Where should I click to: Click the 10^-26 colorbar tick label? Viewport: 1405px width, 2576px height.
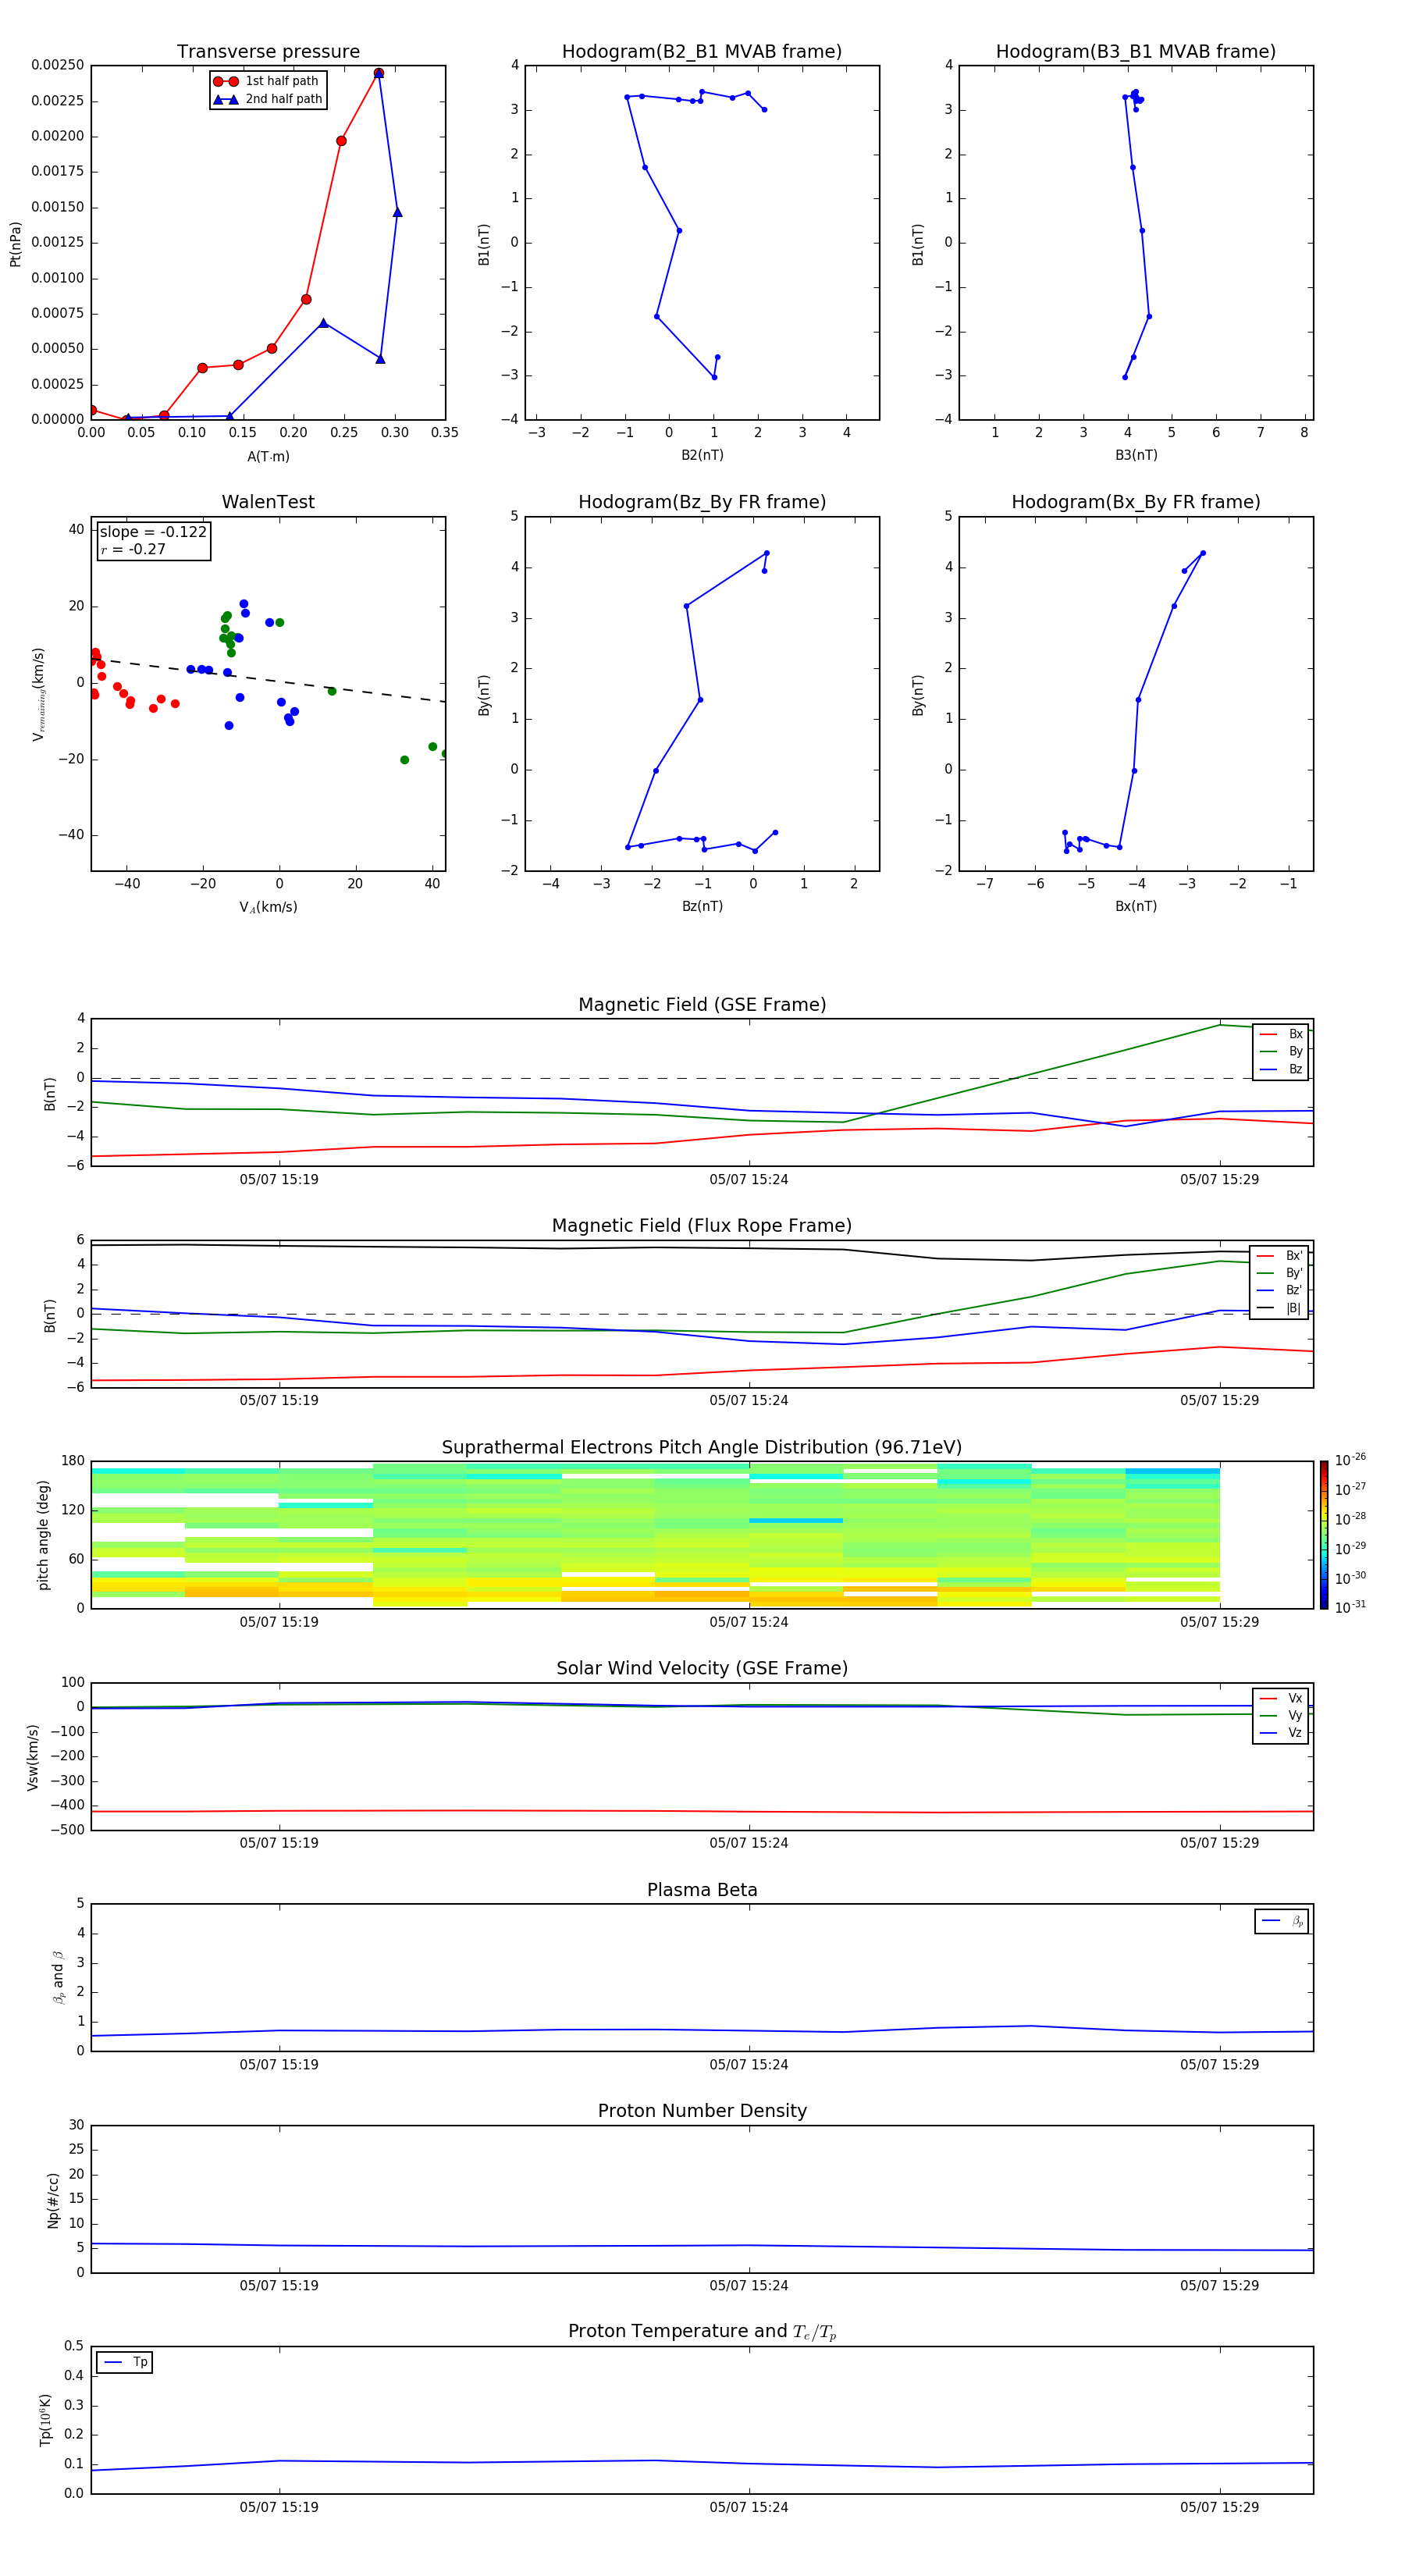click(x=1350, y=1460)
